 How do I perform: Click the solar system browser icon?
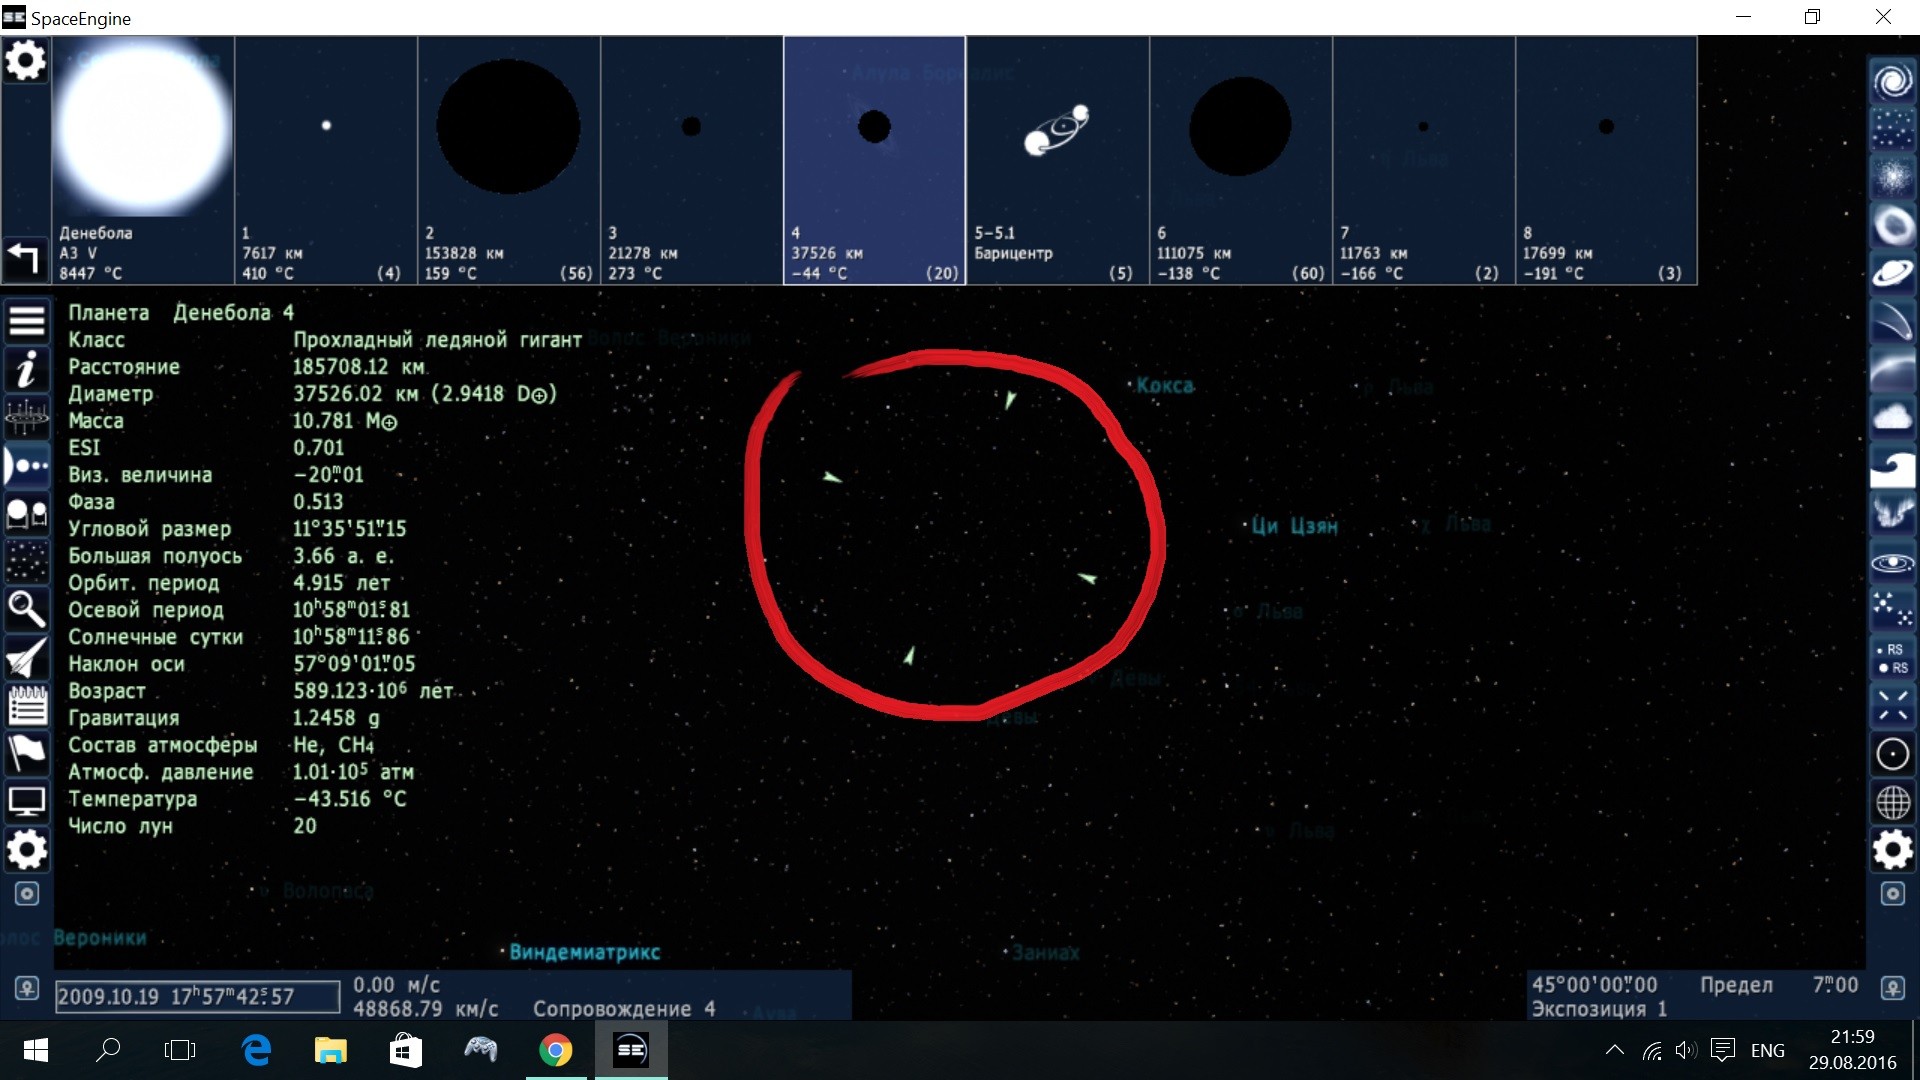coord(27,466)
